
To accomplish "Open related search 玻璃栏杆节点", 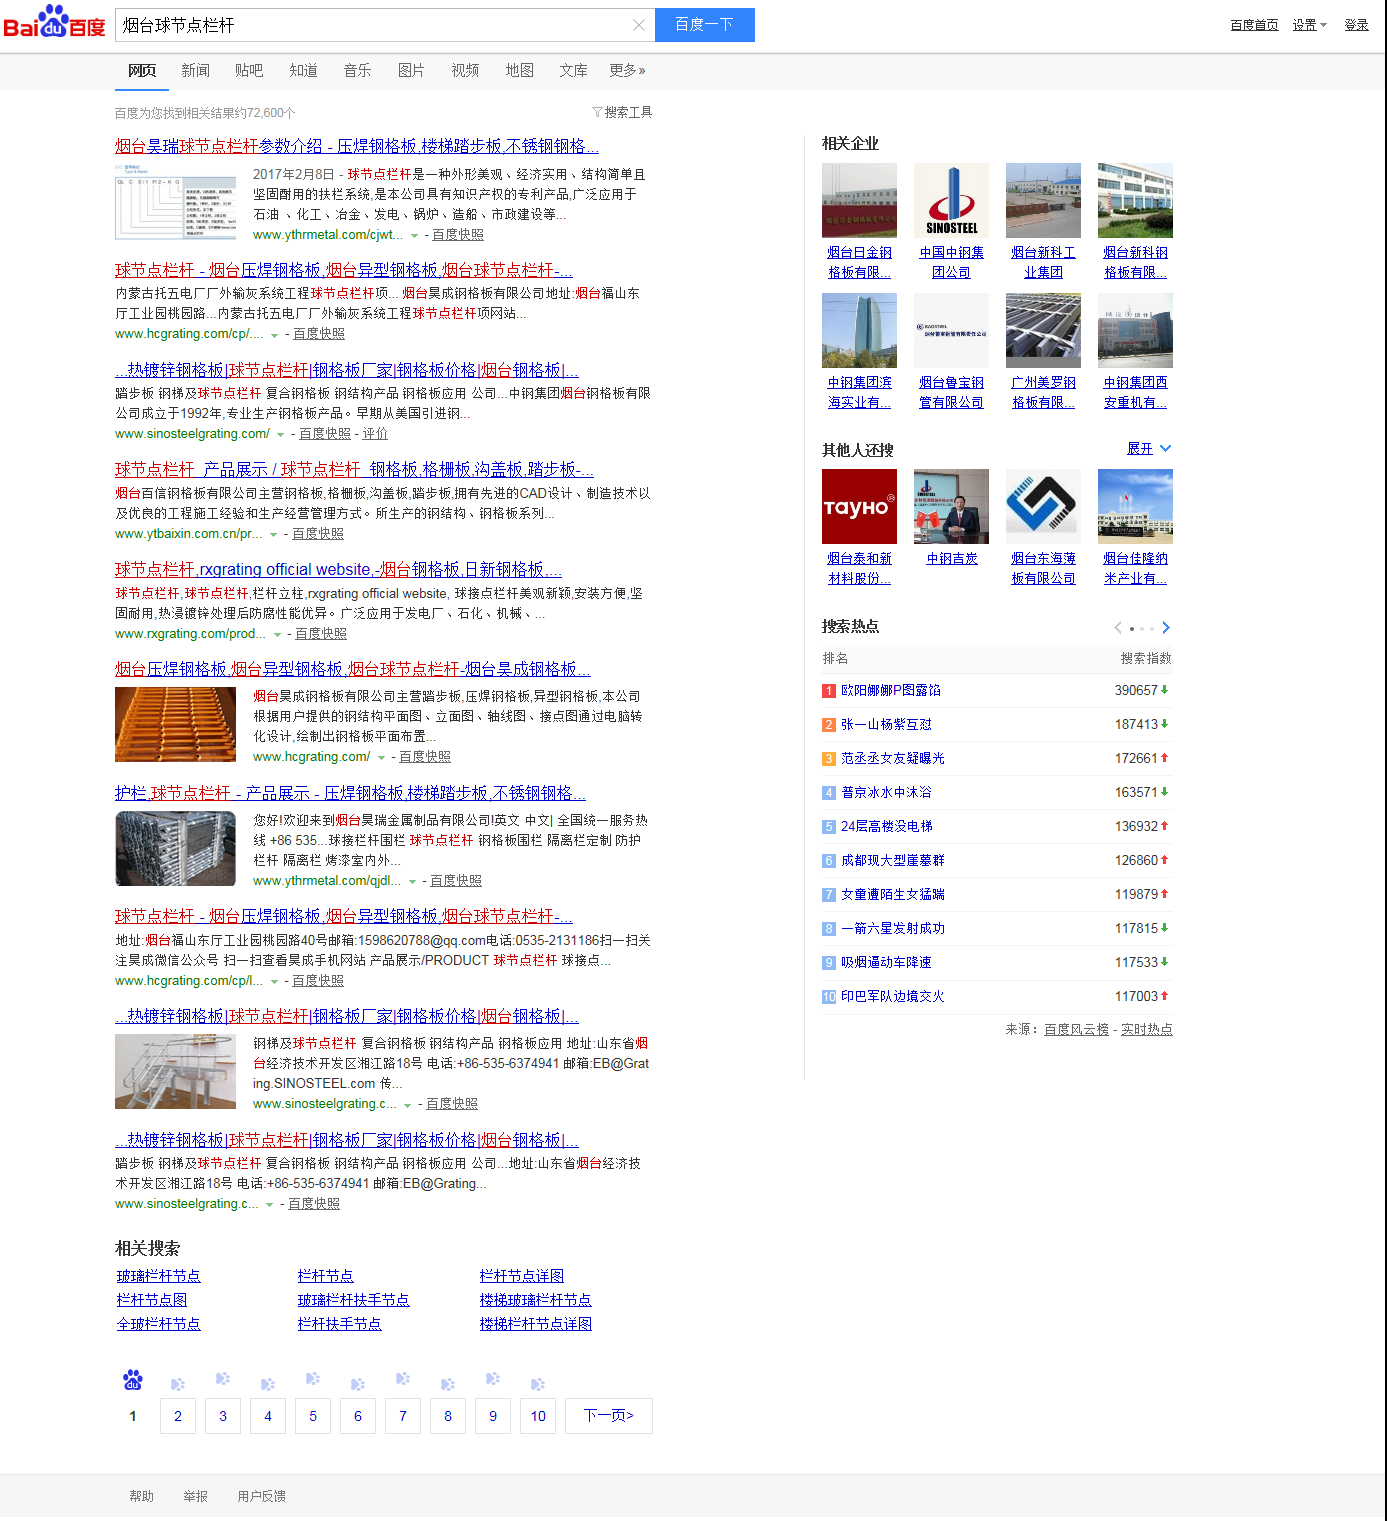I will tap(158, 1276).
